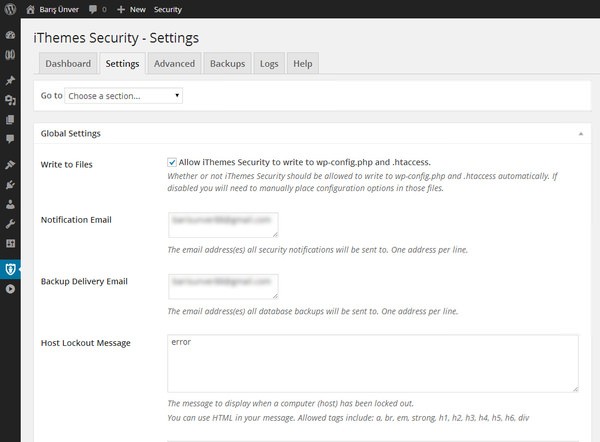Focus the Notification Email field
The image size is (600, 442).
(x=223, y=225)
